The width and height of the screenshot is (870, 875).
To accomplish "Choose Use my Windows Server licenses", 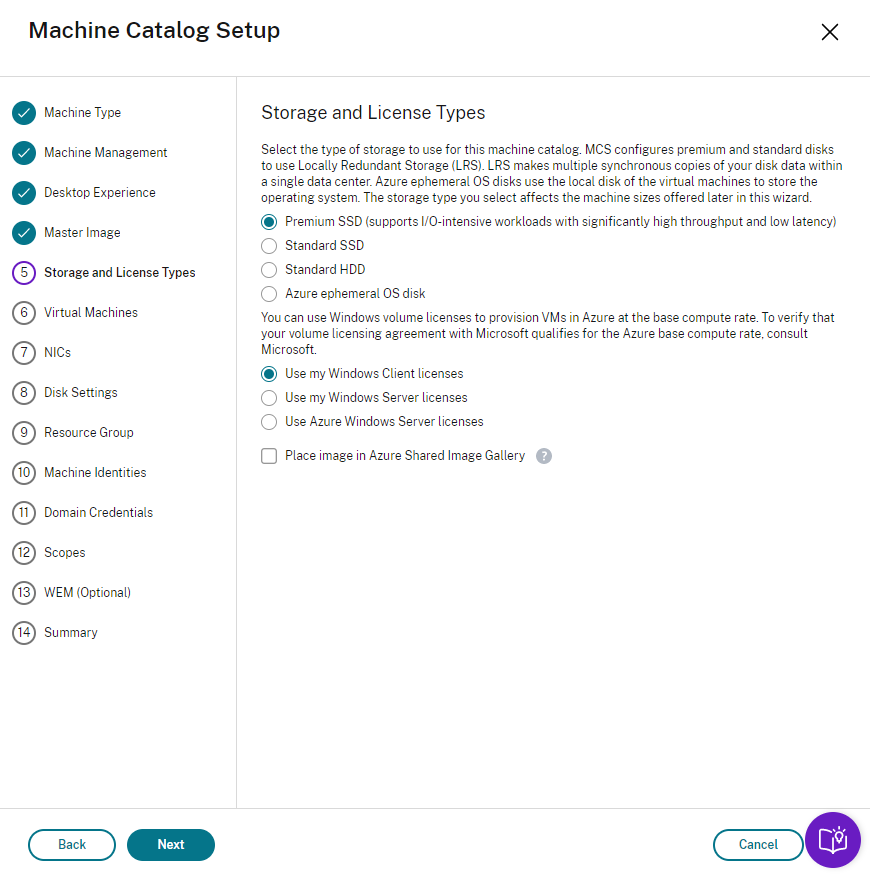I will (269, 398).
